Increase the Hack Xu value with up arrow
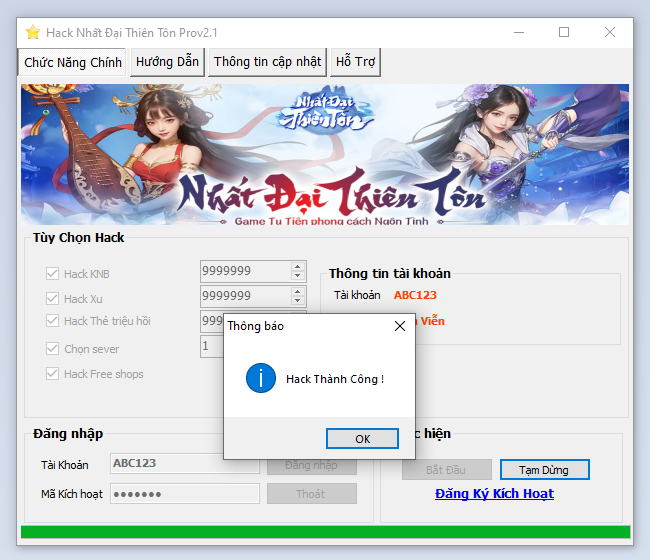This screenshot has height=560, width=650. pyautogui.click(x=298, y=291)
